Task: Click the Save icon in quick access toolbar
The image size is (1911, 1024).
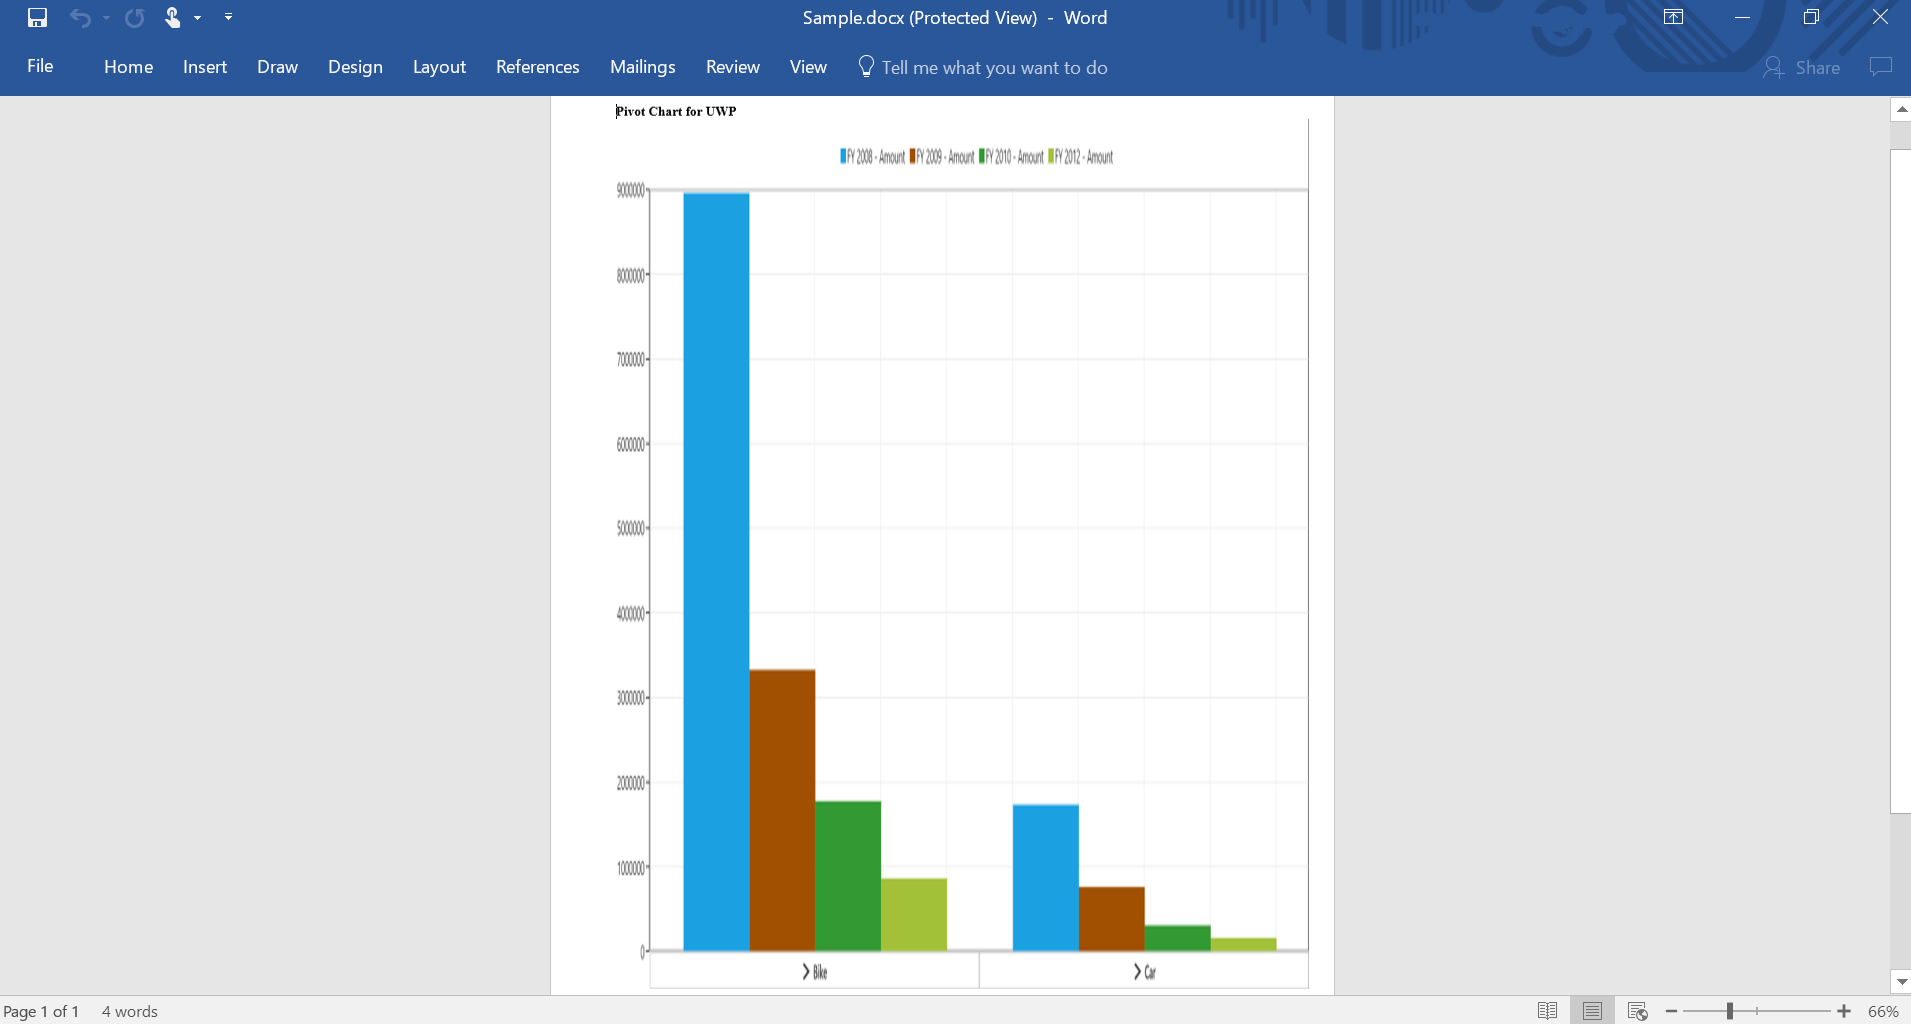Action: click(37, 17)
